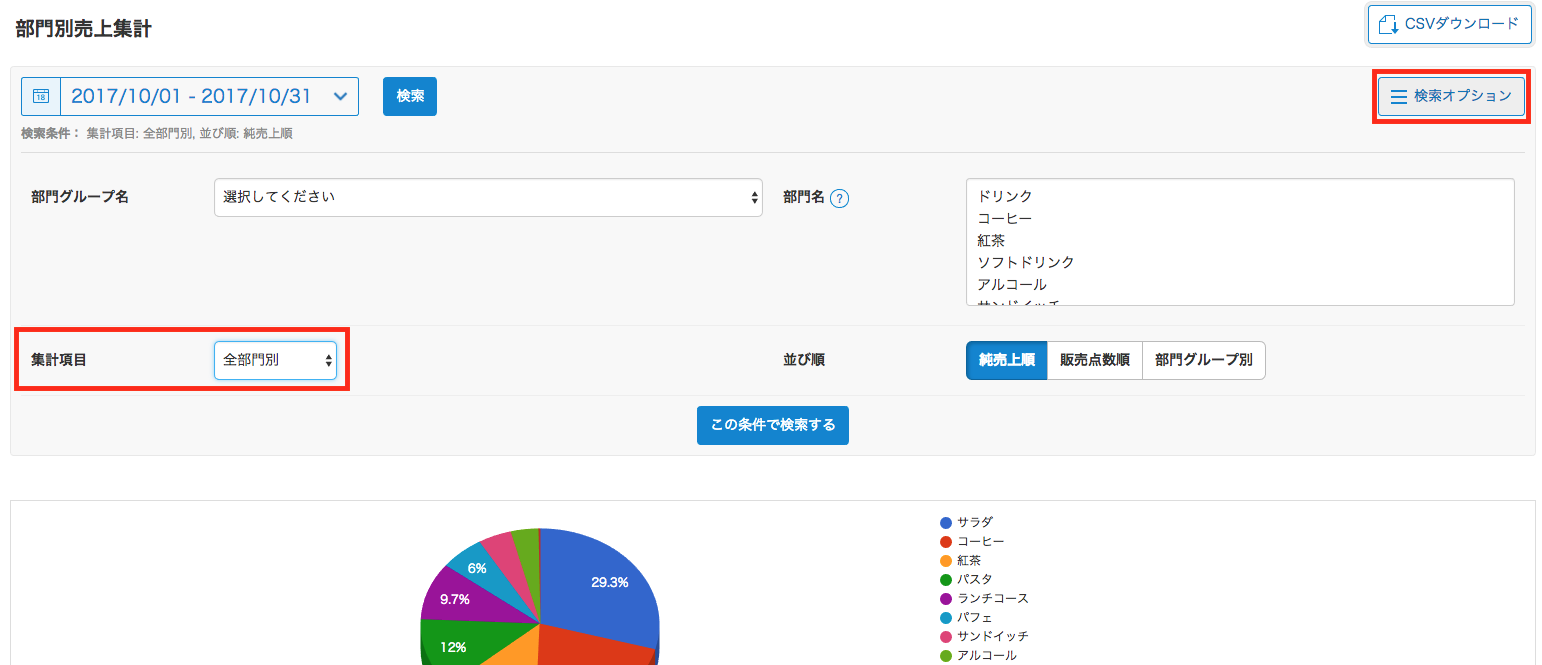Click サラダ legend label
Viewport: 1542px width, 665px height.
point(975,522)
